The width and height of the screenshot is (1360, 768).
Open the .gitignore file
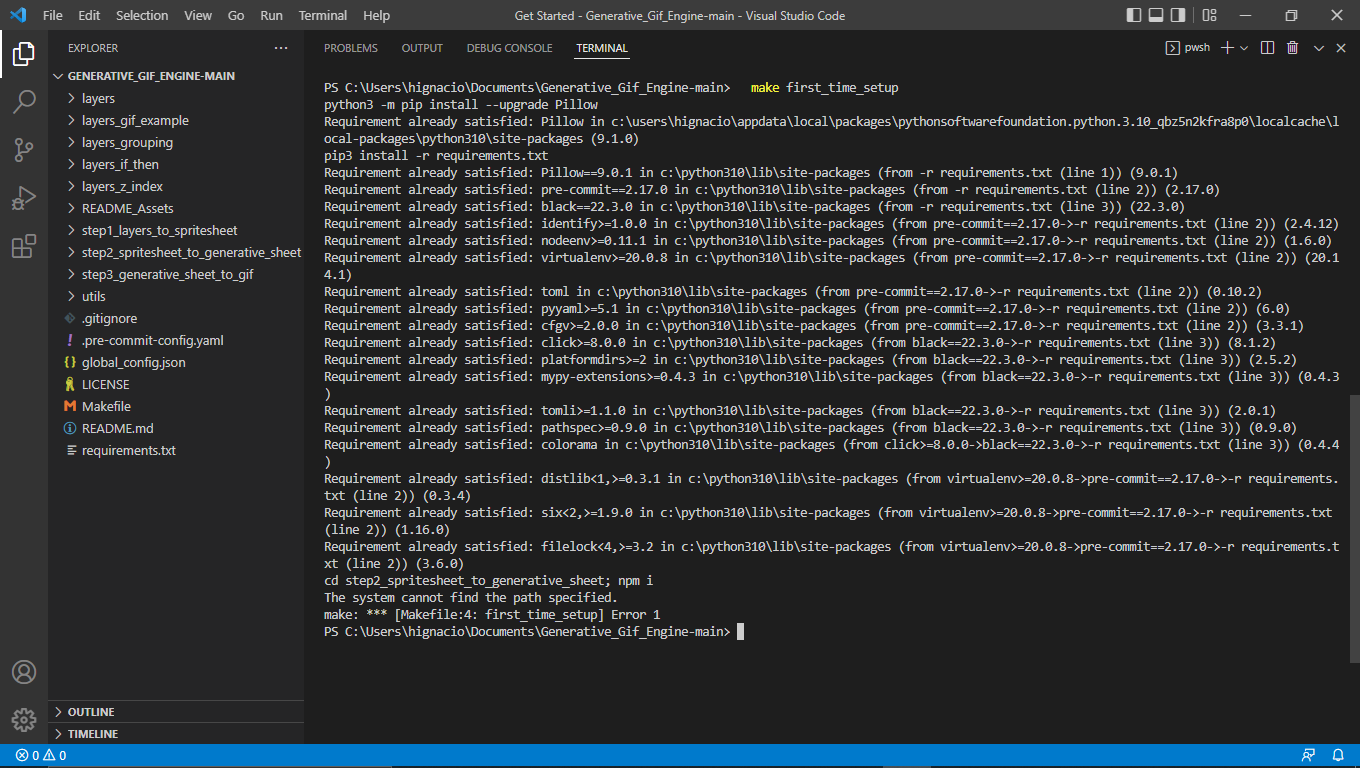pos(176,318)
